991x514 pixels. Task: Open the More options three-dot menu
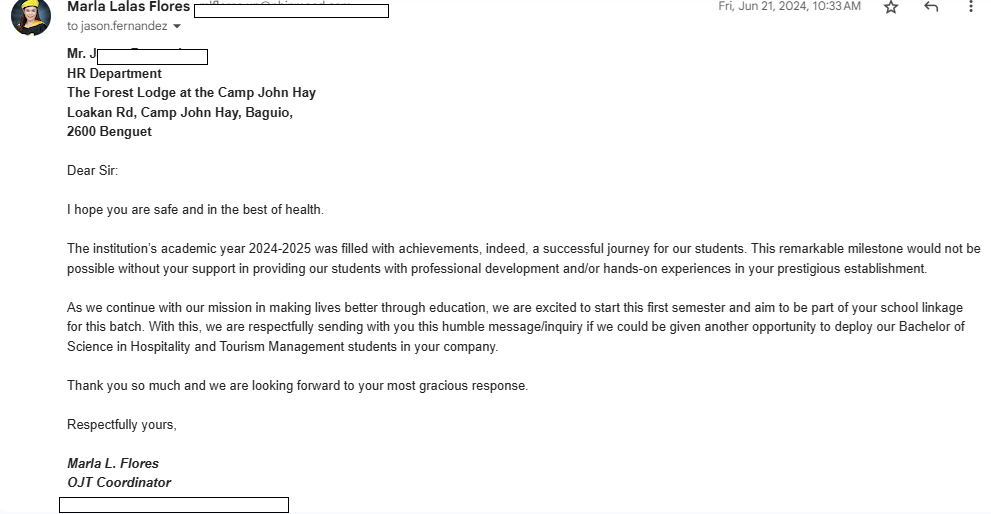coord(971,7)
